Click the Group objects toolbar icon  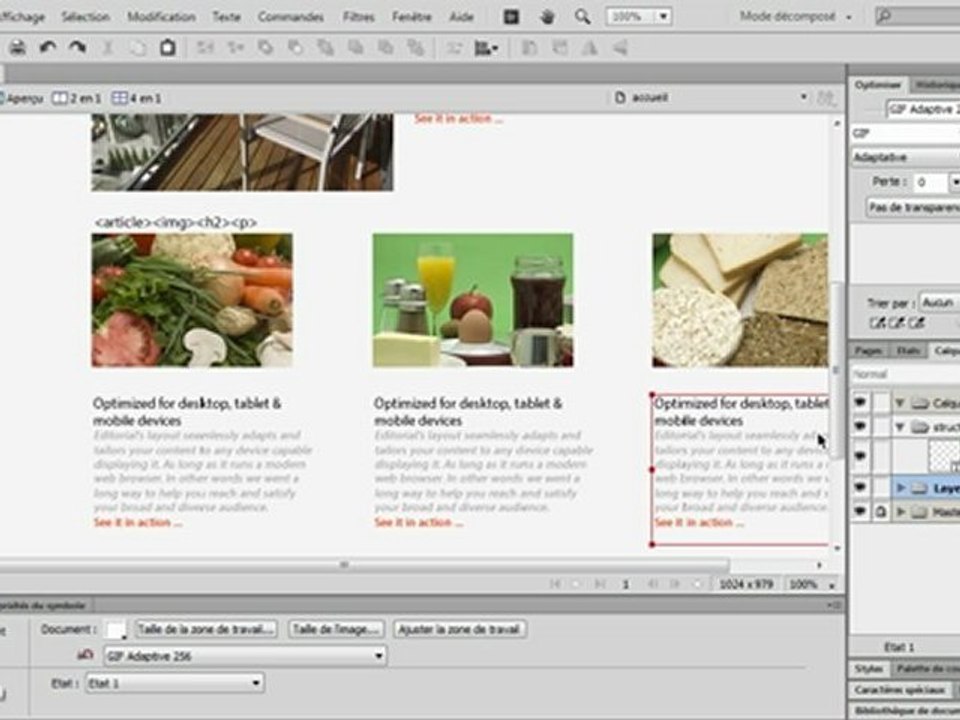(204, 48)
